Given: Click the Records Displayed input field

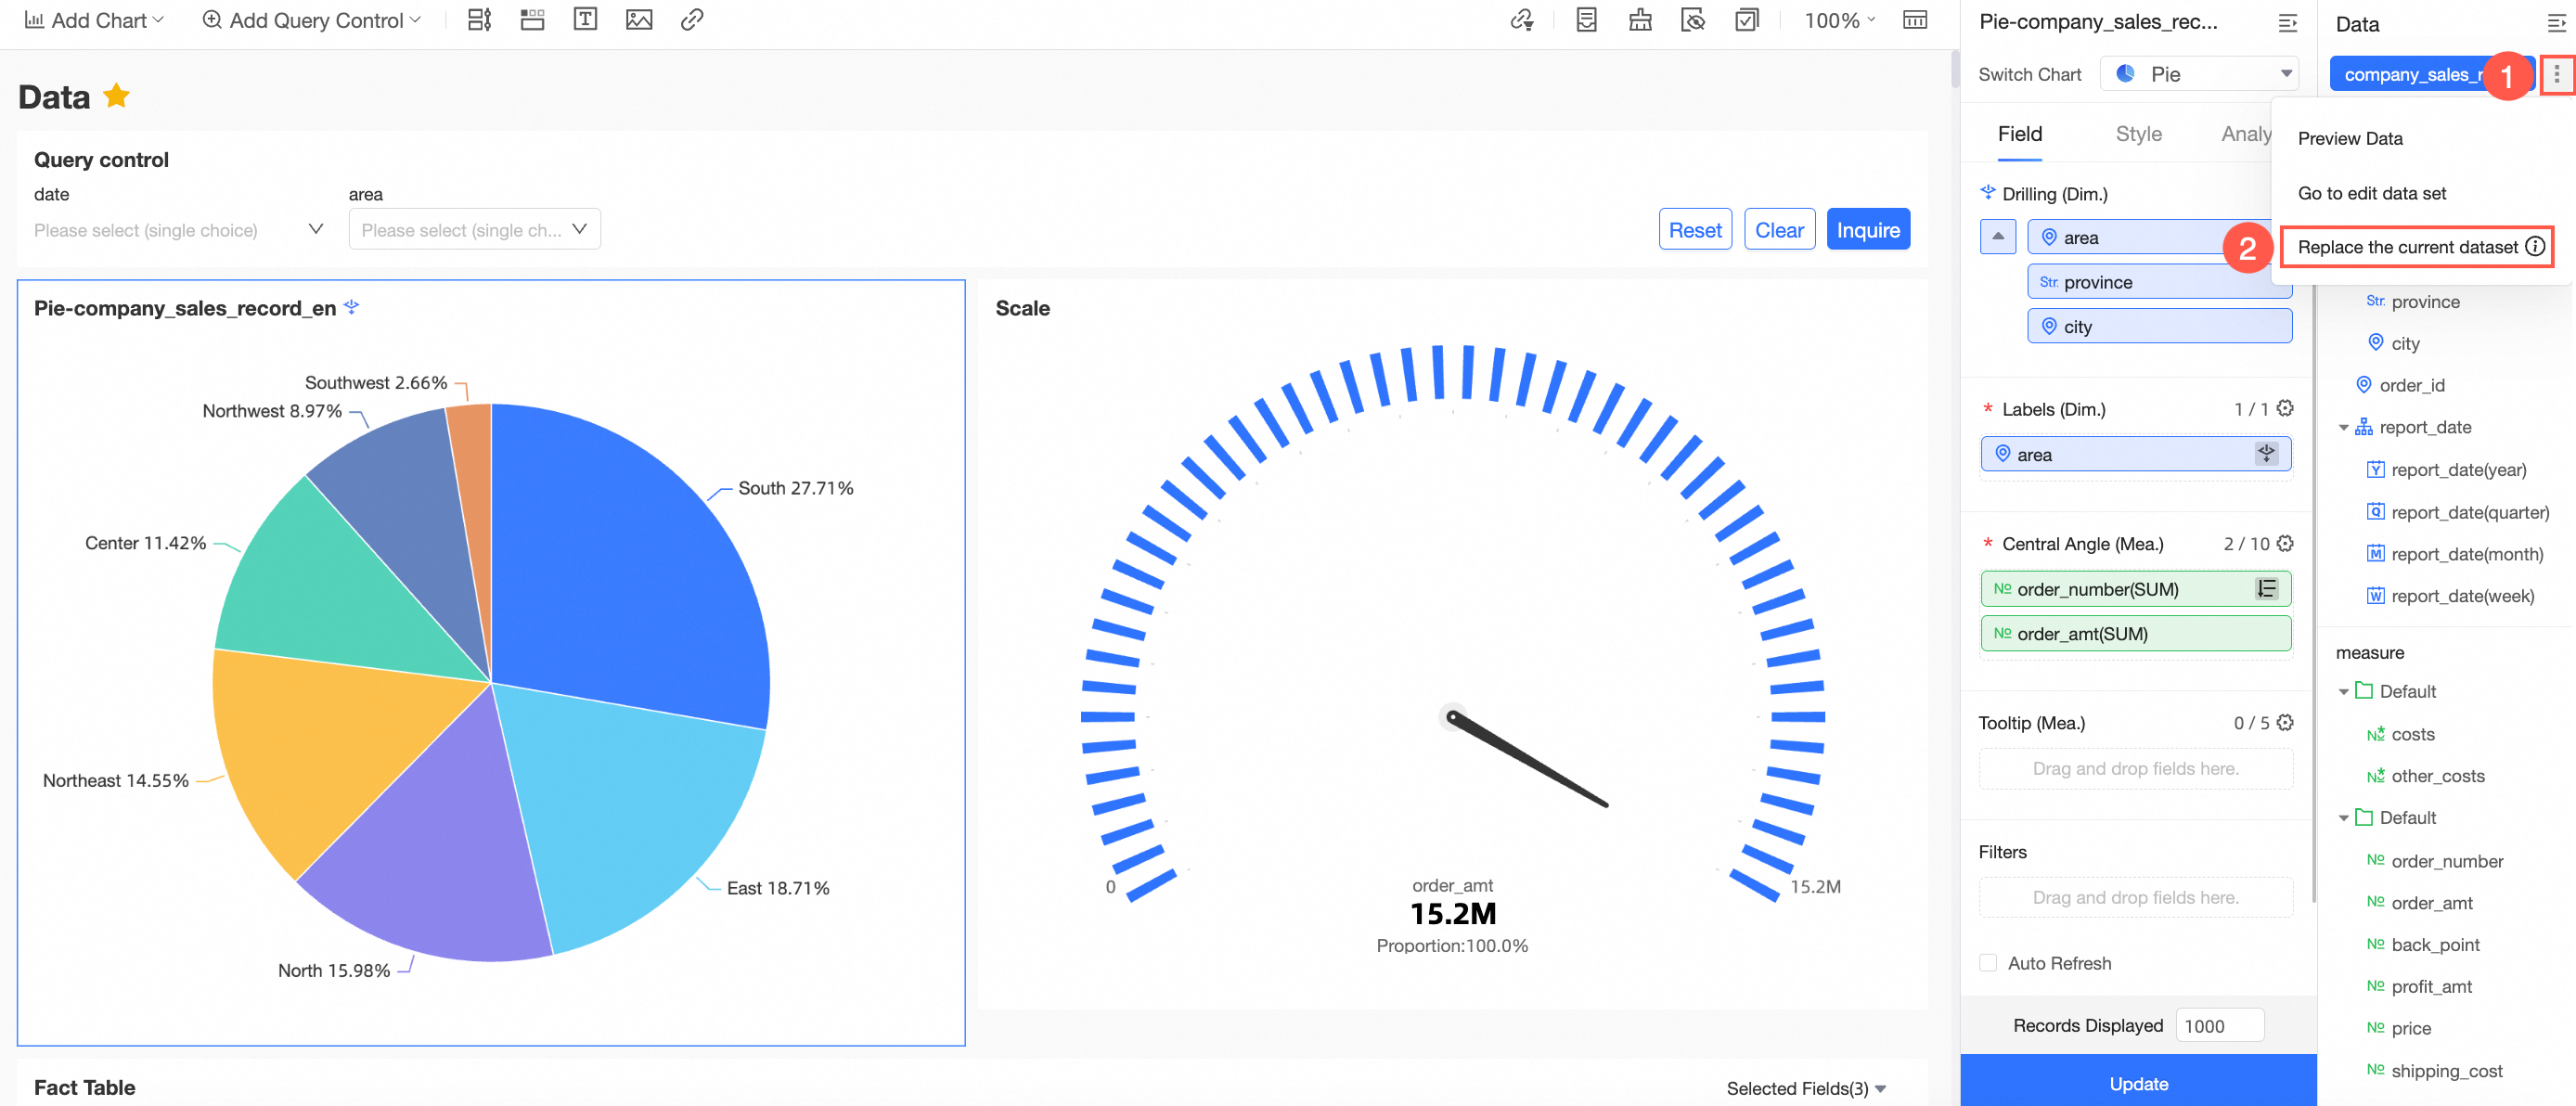Looking at the screenshot, I should 2219,1026.
